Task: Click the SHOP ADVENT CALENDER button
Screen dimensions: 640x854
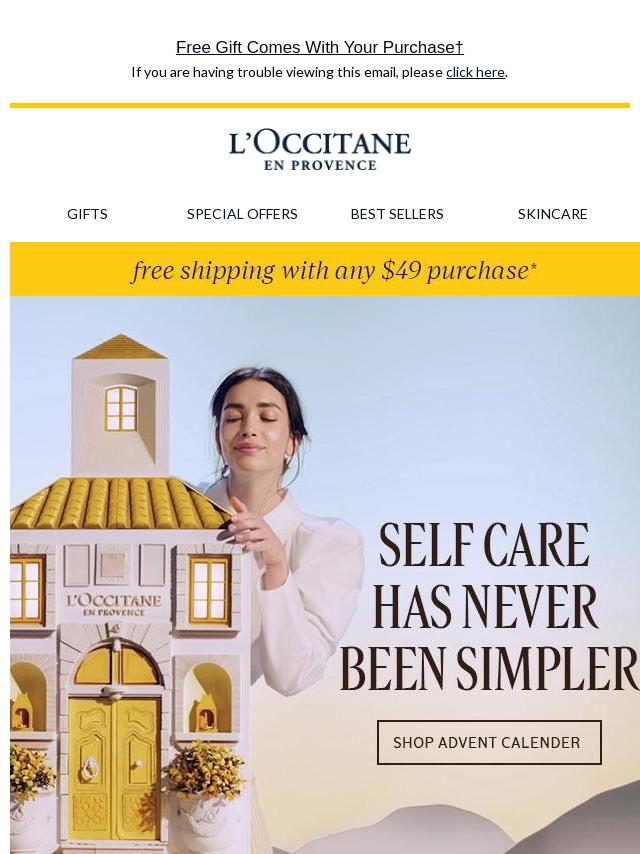Action: pyautogui.click(x=489, y=742)
